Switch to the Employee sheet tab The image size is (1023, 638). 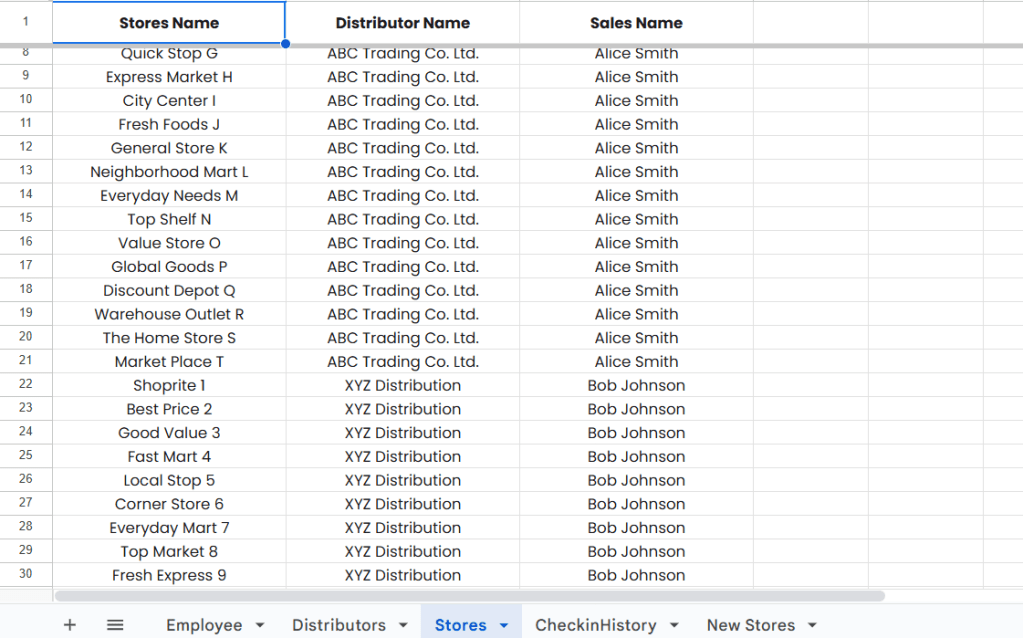click(204, 625)
